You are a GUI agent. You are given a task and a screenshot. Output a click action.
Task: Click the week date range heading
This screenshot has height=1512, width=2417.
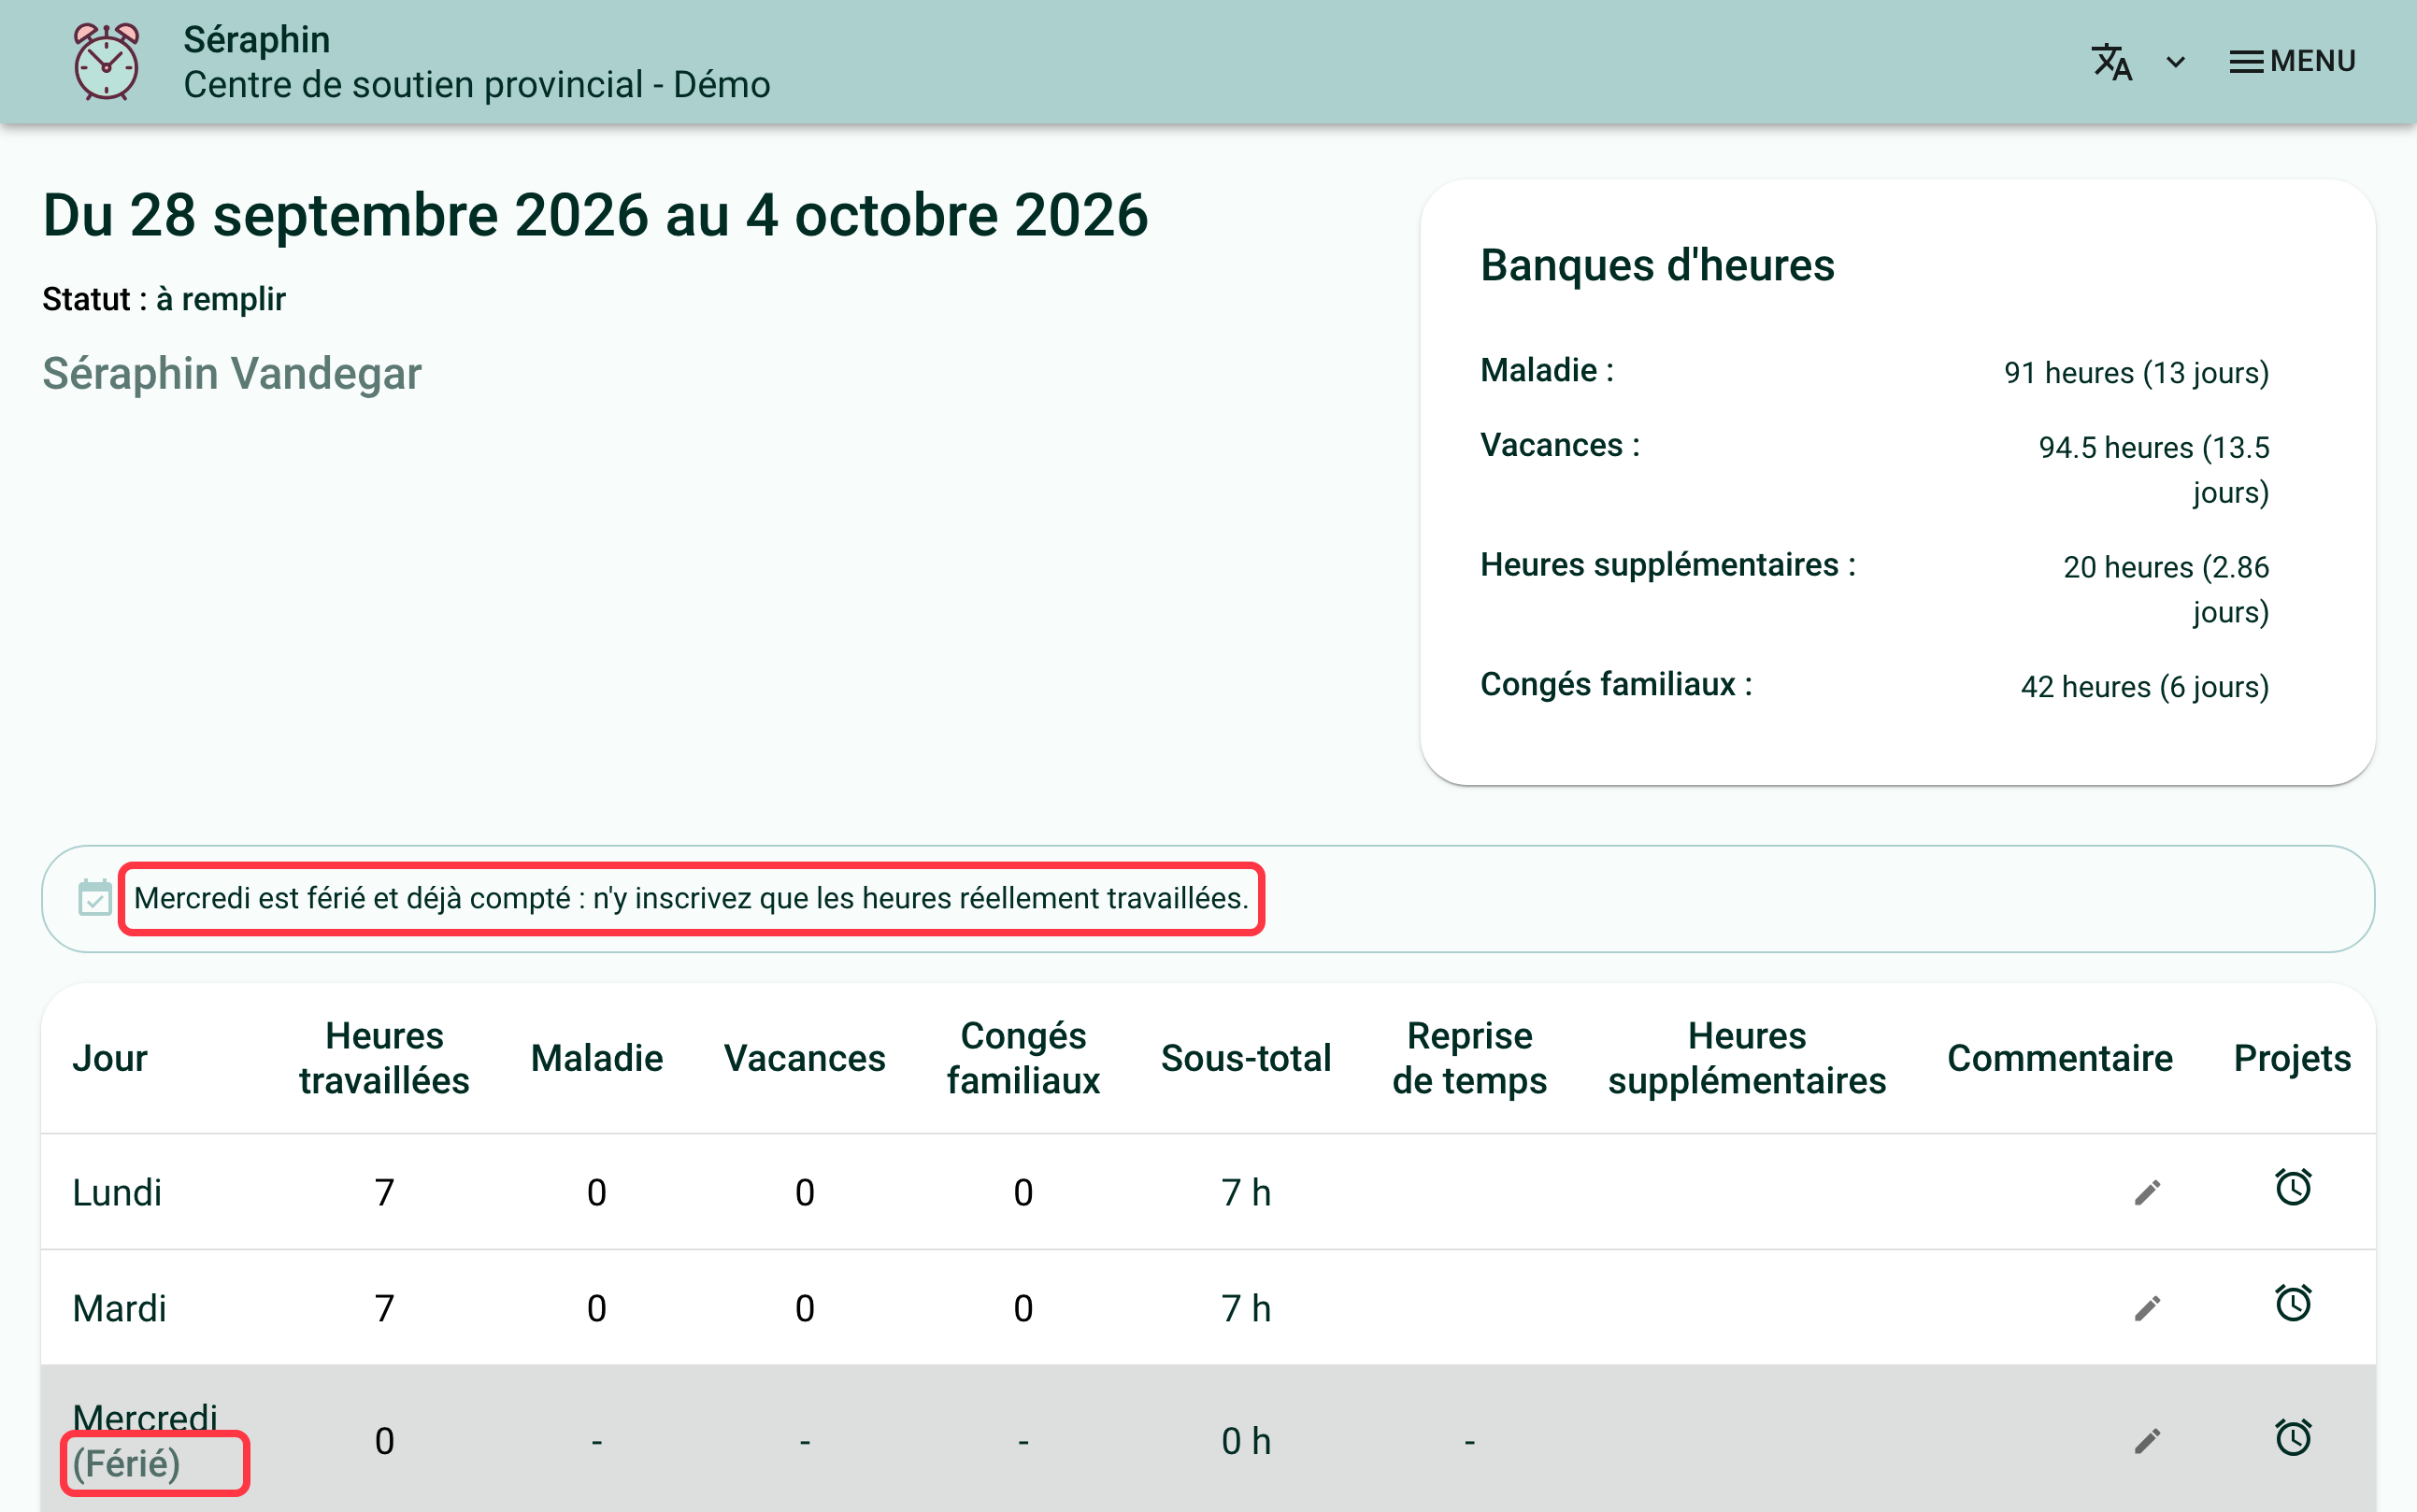point(595,215)
